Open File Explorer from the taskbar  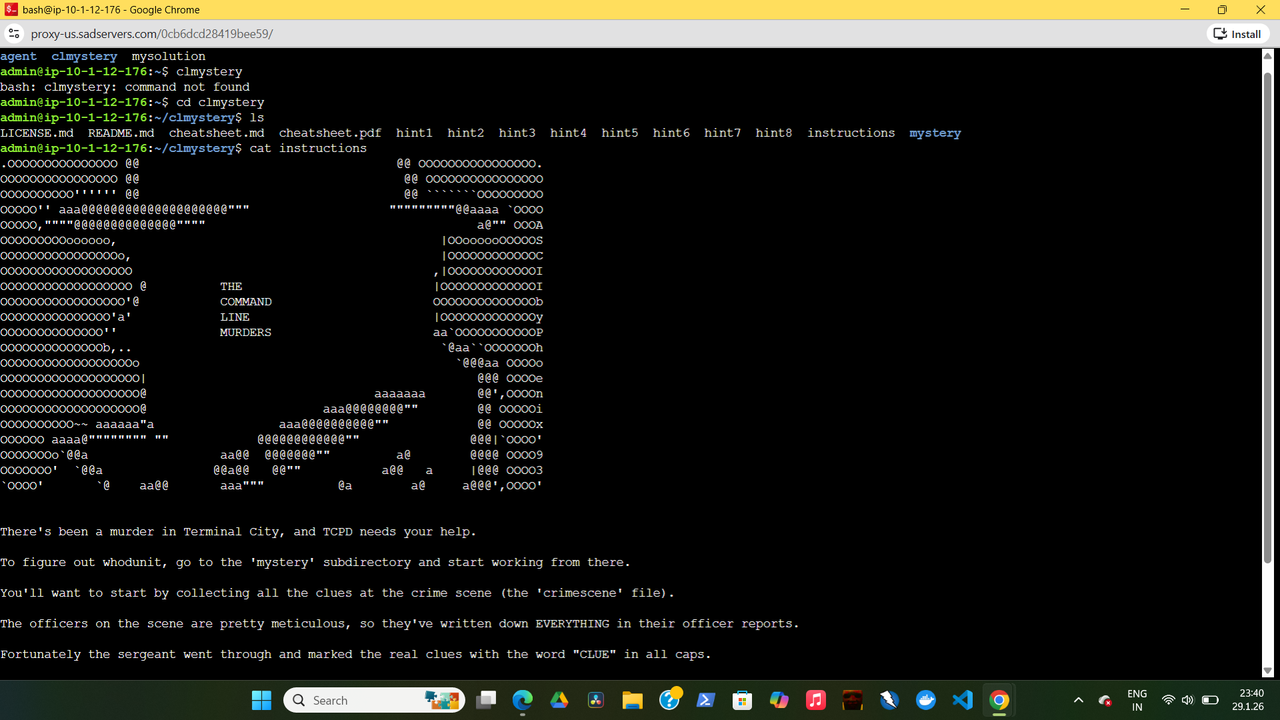point(632,700)
